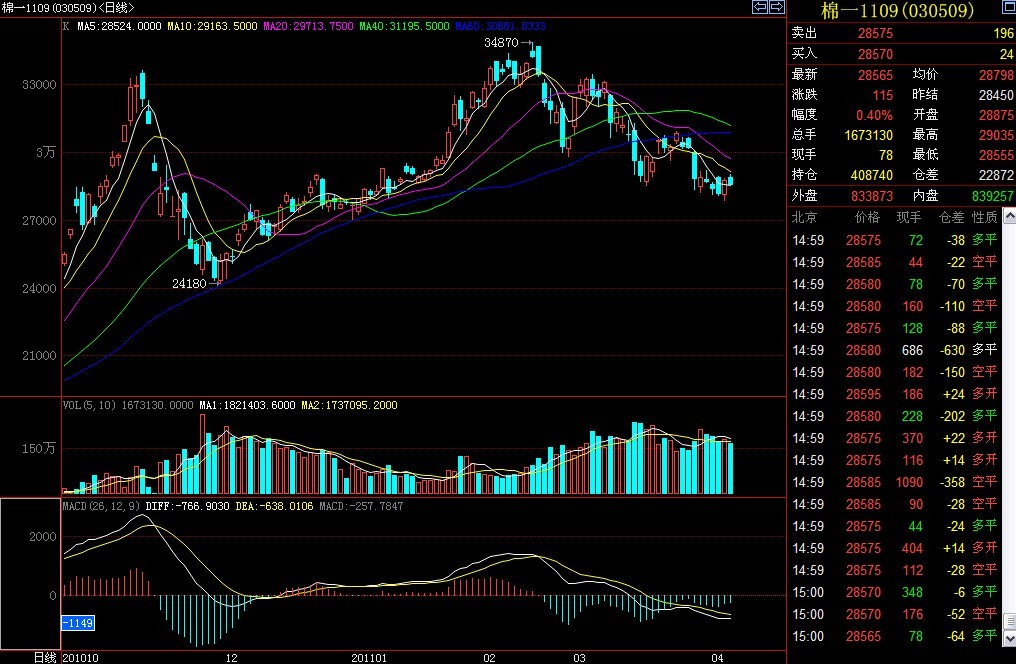Click the right arrow next-contract icon

(x=776, y=8)
